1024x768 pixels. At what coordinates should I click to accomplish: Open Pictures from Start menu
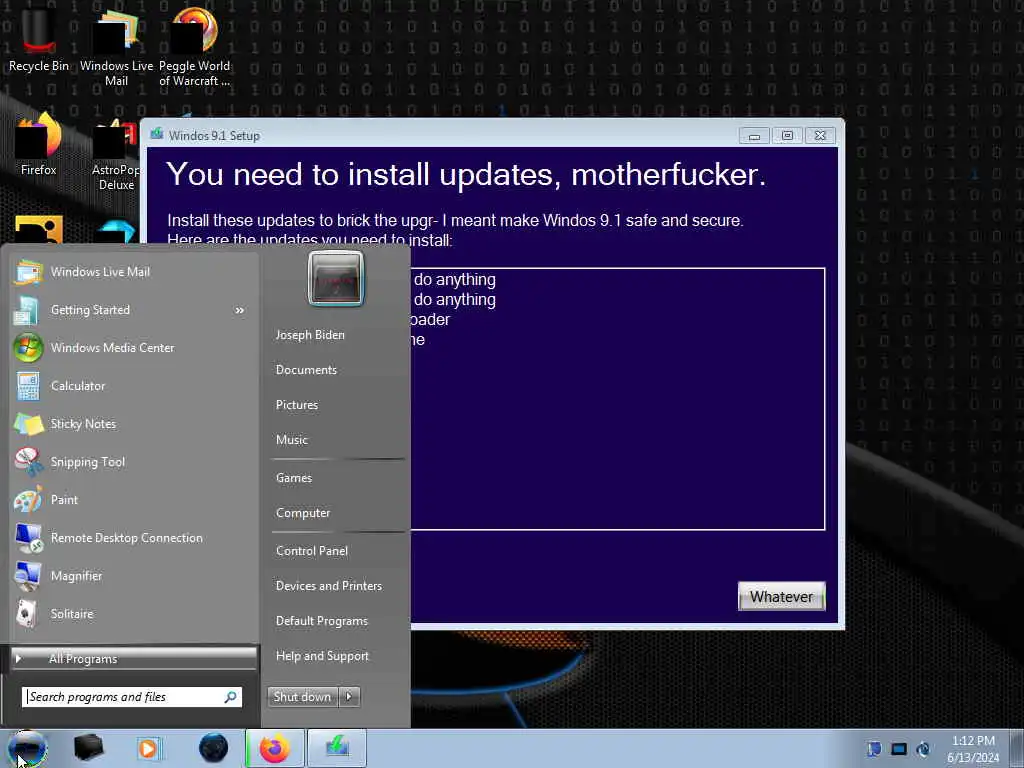(296, 405)
